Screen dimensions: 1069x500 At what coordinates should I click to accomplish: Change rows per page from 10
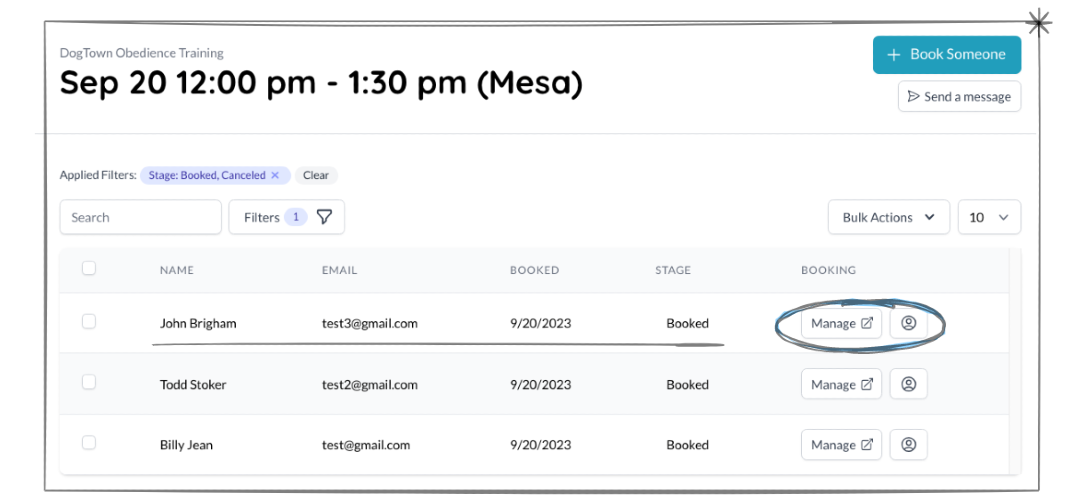coord(989,217)
